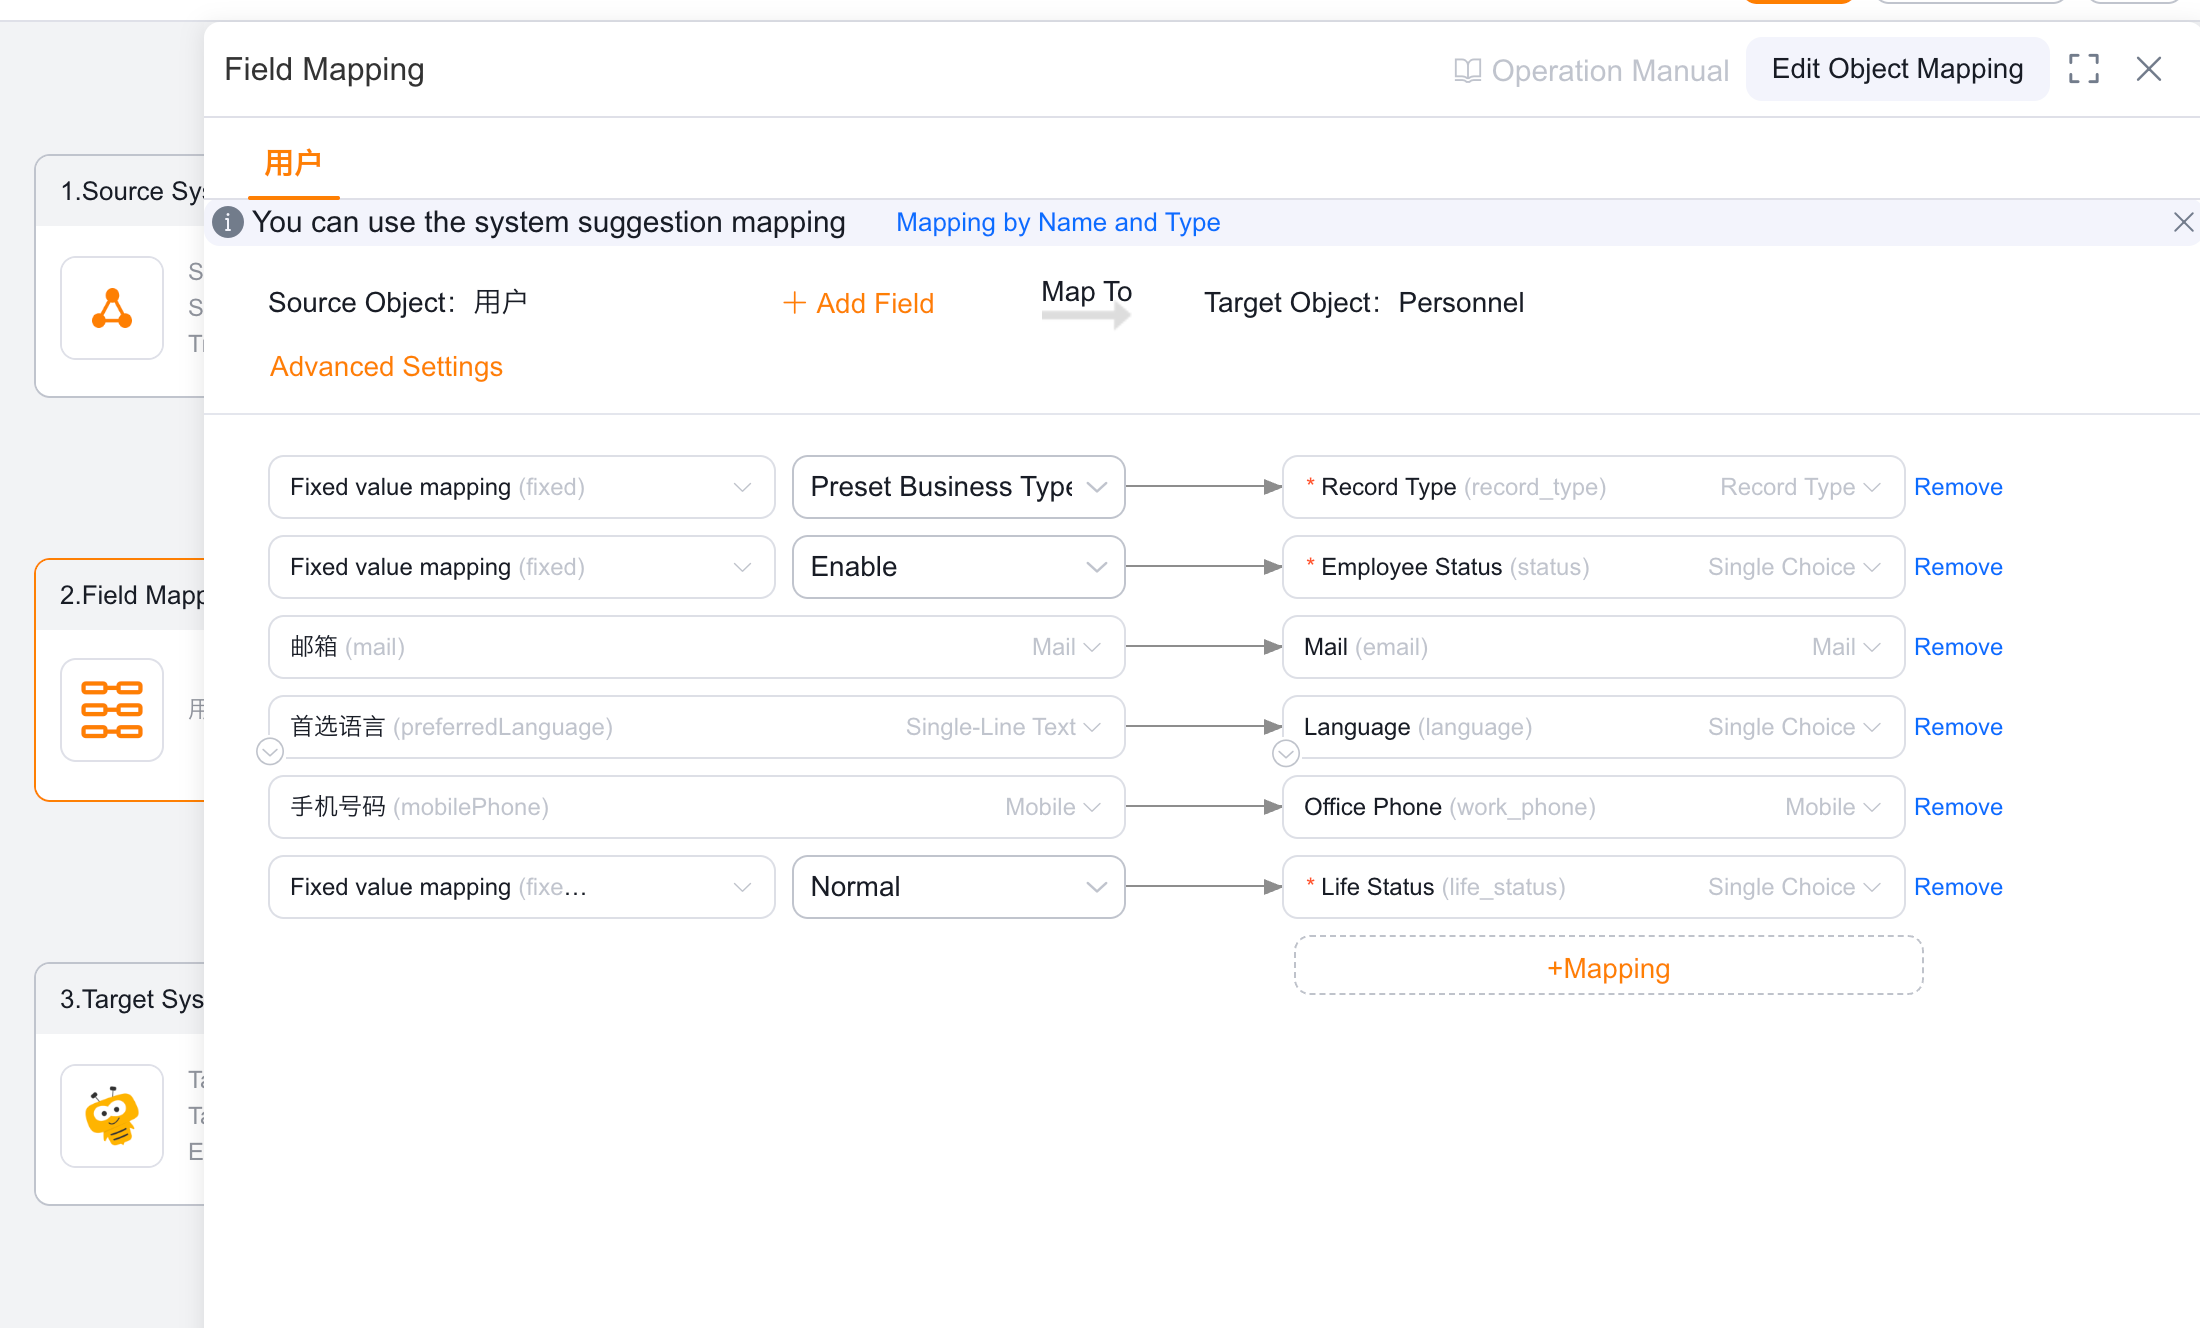Expand circle chevron under Language target field
The width and height of the screenshot is (2200, 1328).
(1286, 753)
